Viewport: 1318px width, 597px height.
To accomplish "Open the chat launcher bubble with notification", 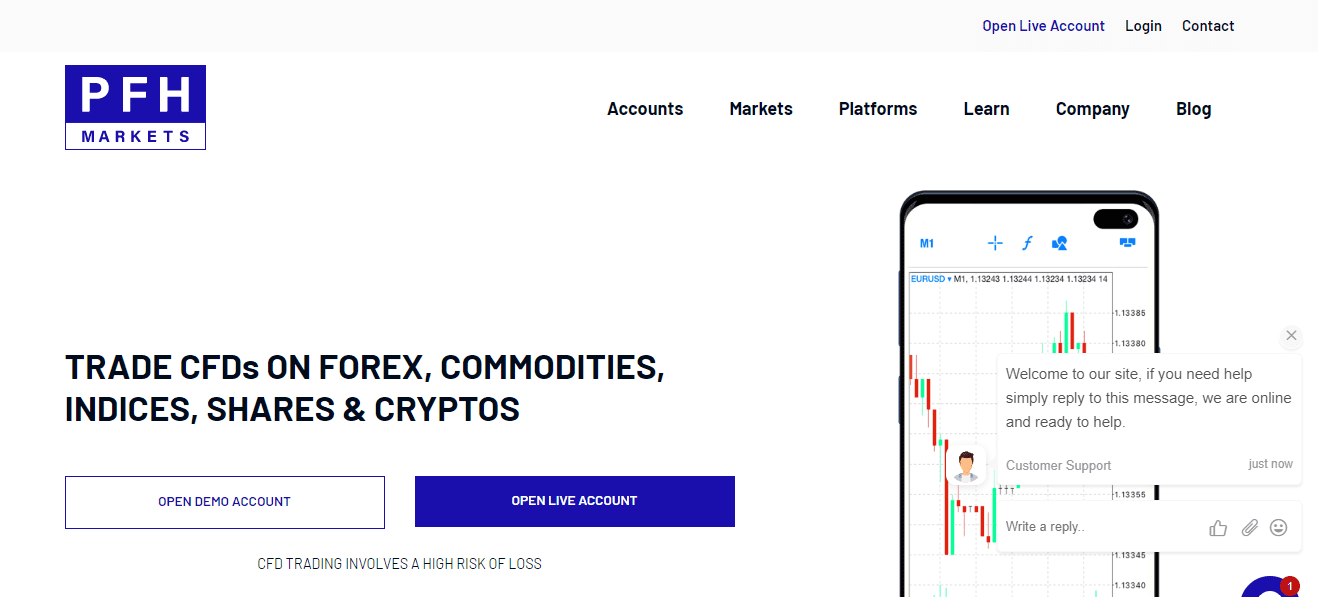I will tap(1270, 590).
